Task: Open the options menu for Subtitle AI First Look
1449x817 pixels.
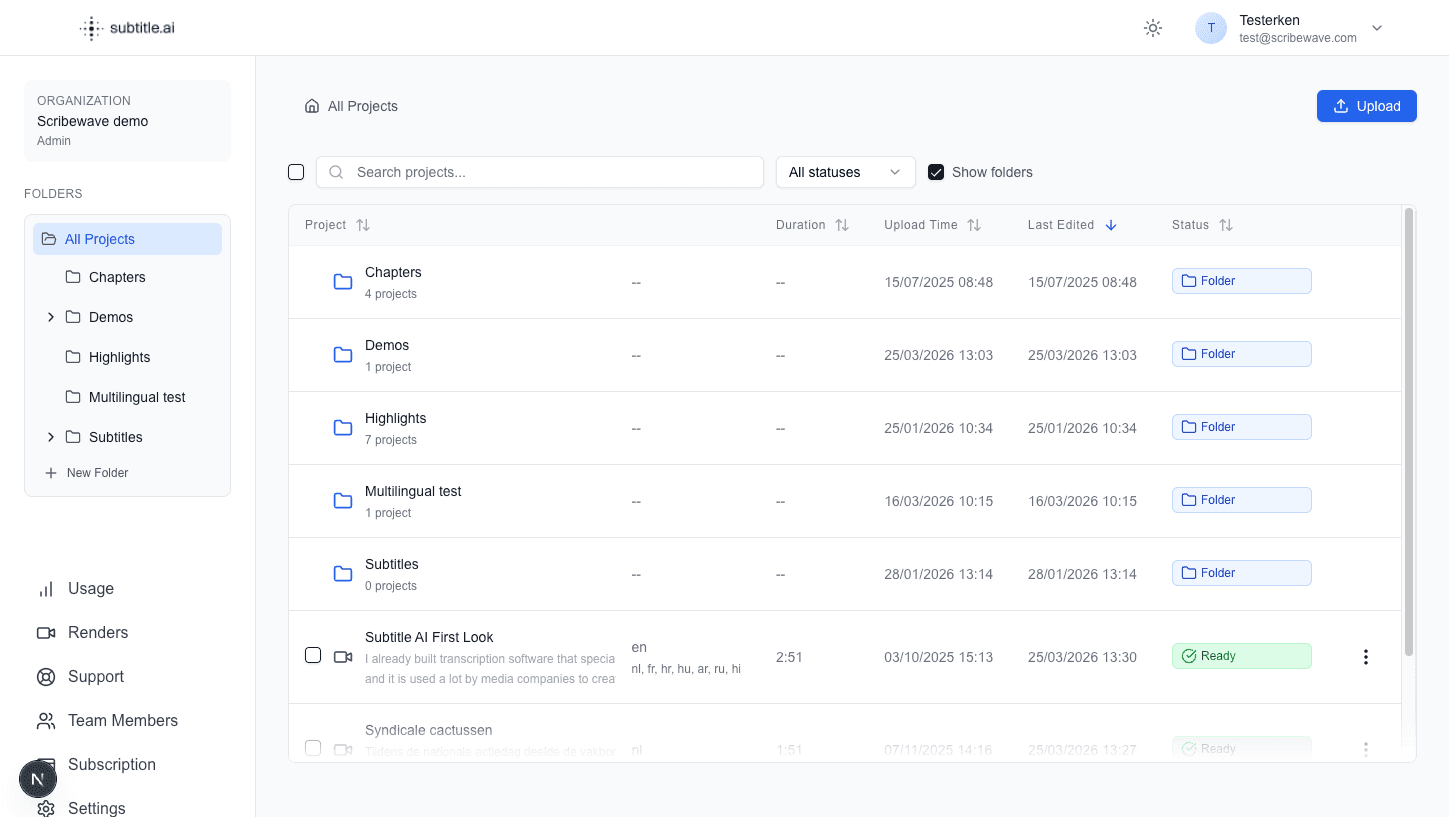Action: coord(1366,656)
